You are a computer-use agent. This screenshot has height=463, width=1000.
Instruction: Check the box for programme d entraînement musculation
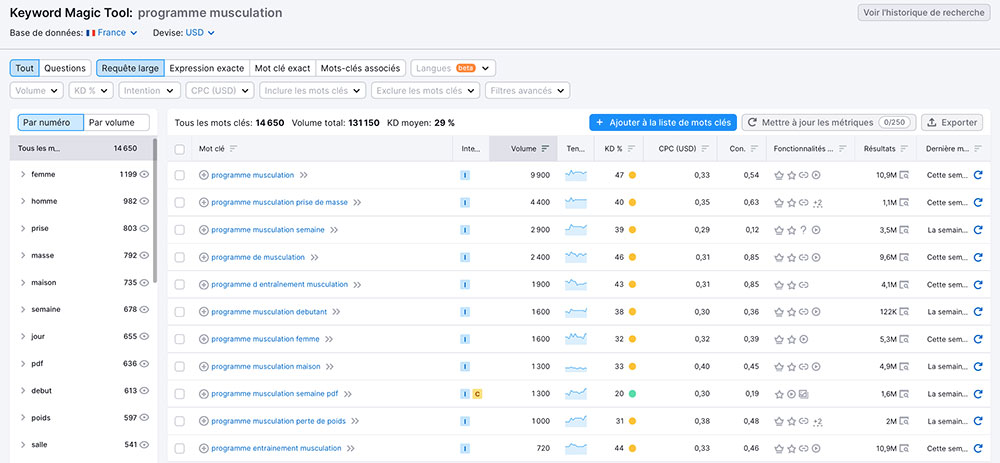(180, 284)
